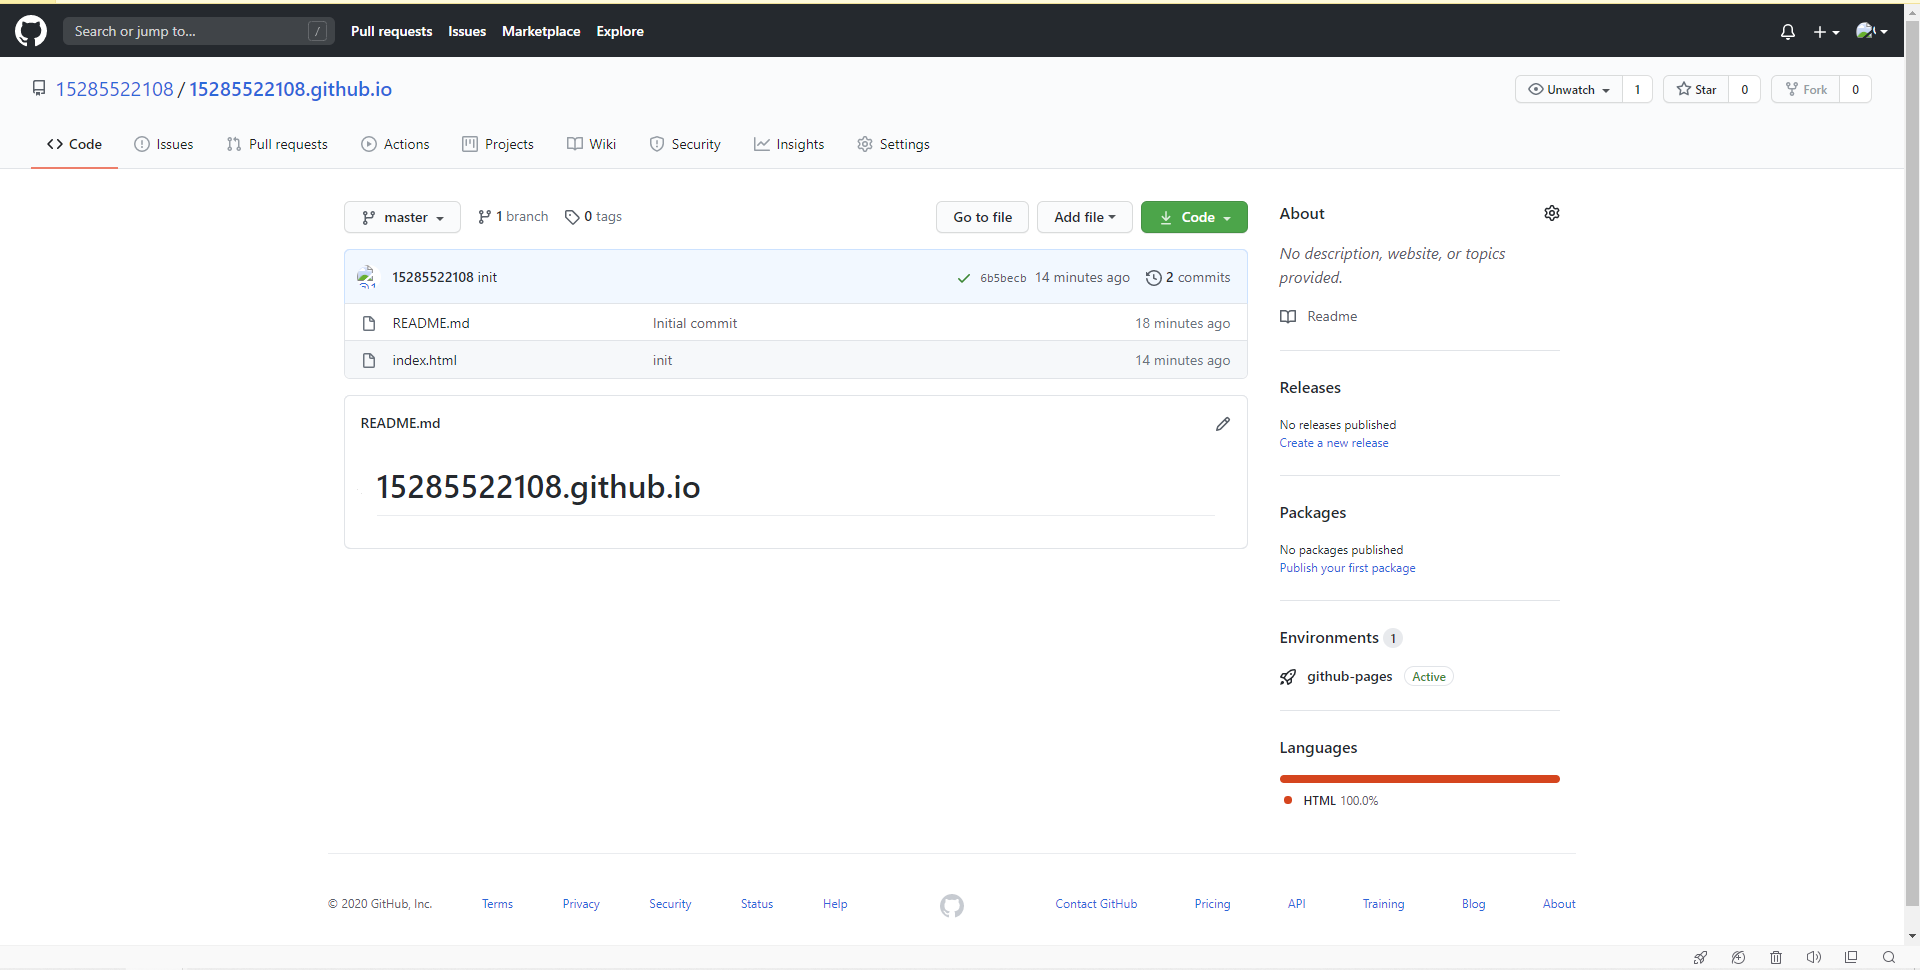Viewport: 1920px width, 970px height.
Task: Switch to the repository Issues tab
Action: pyautogui.click(x=164, y=144)
